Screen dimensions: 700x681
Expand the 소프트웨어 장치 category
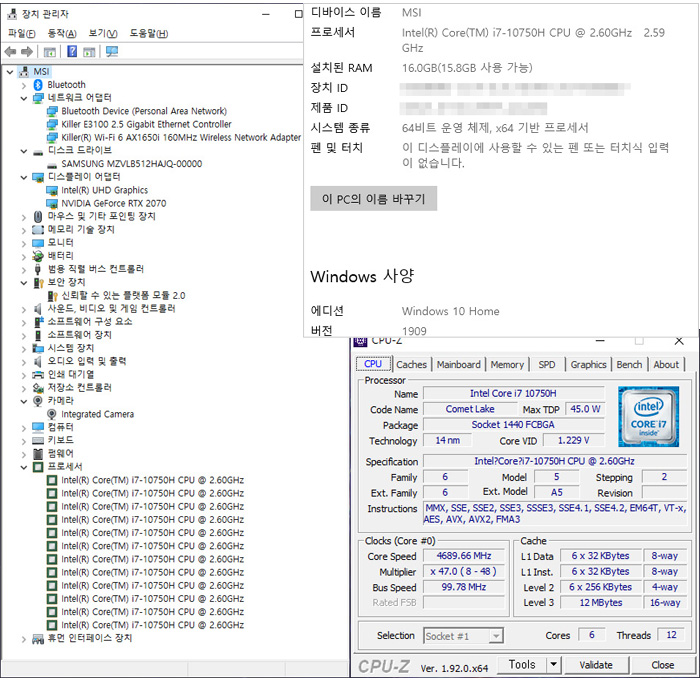(24, 335)
